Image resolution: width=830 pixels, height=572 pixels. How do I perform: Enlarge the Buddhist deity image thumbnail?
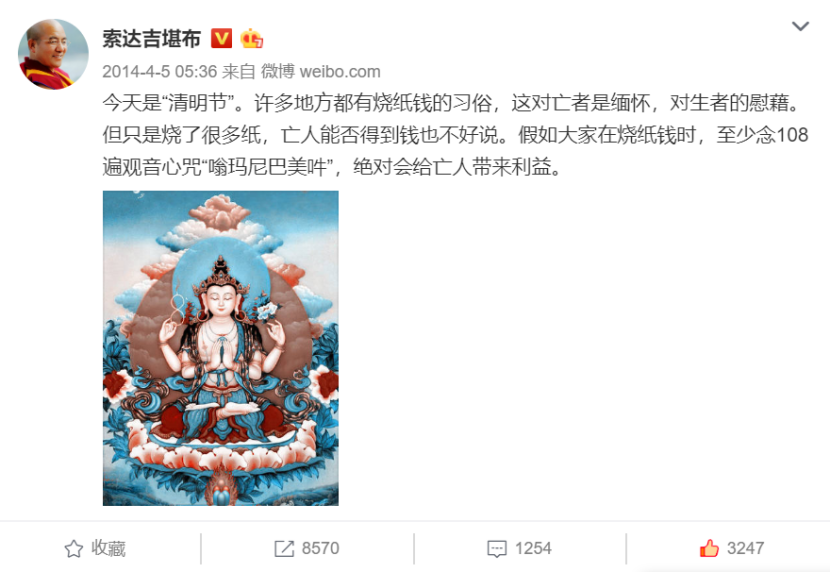pos(221,348)
